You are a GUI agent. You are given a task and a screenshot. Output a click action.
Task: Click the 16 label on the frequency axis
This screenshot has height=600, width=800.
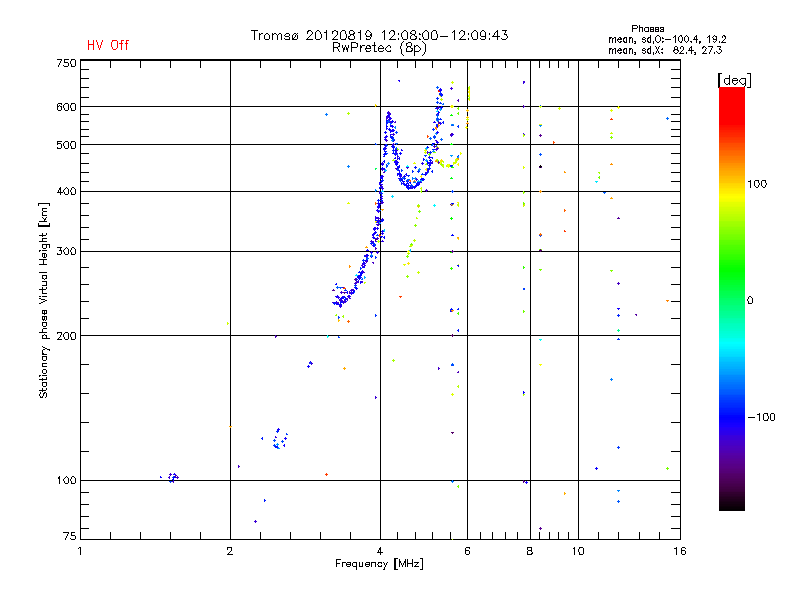click(680, 552)
